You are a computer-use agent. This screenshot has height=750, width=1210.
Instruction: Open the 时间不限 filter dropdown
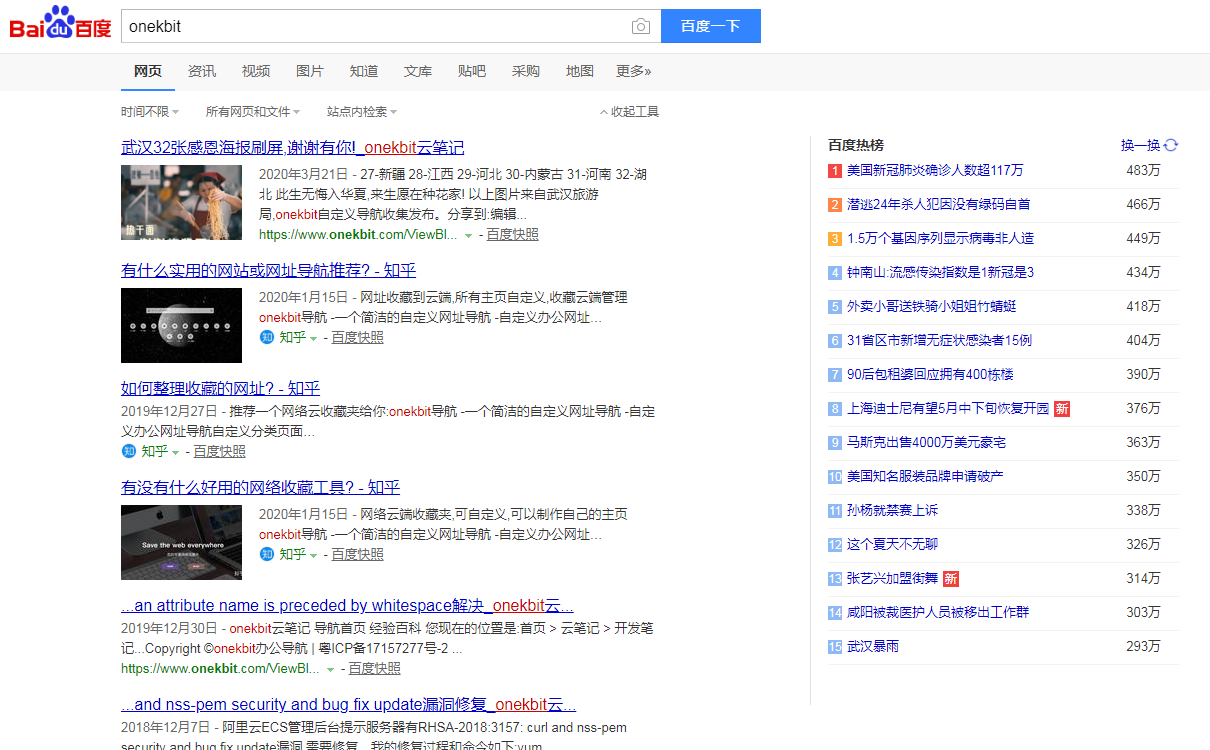click(148, 111)
